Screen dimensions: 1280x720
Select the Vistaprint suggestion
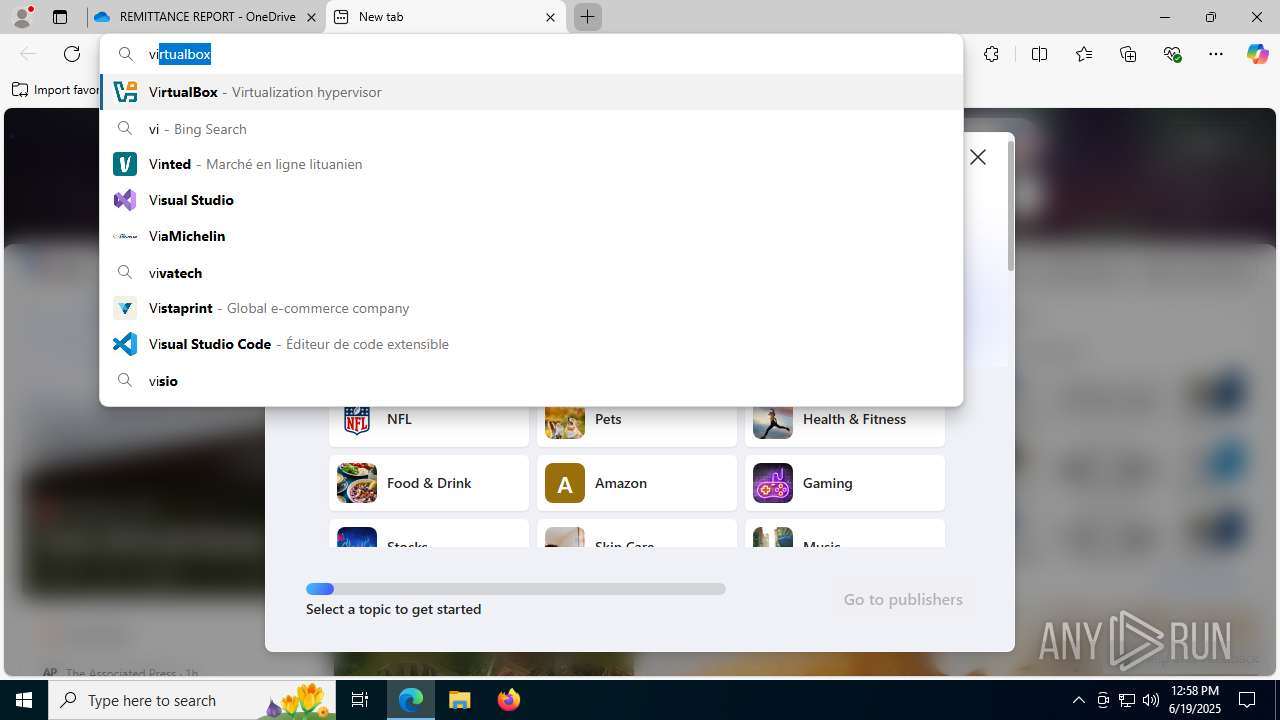click(532, 308)
